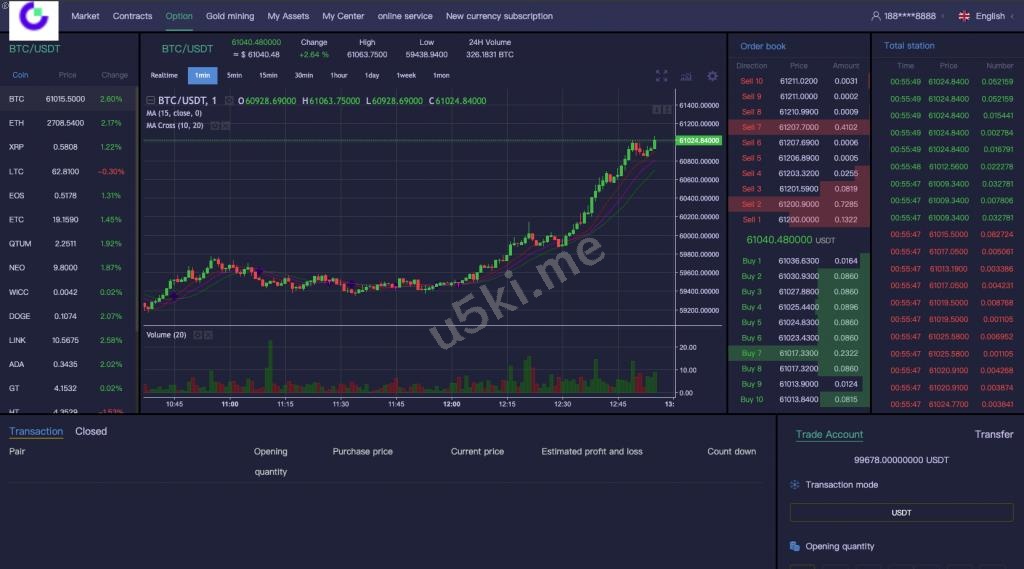Open the USDT transaction mode selector
The height and width of the screenshot is (569, 1024).
[x=901, y=513]
